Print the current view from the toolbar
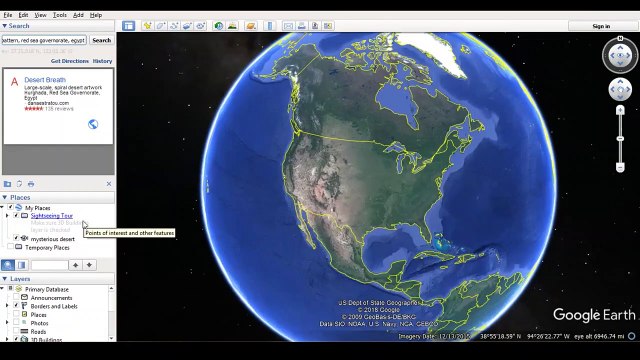 tap(302, 26)
